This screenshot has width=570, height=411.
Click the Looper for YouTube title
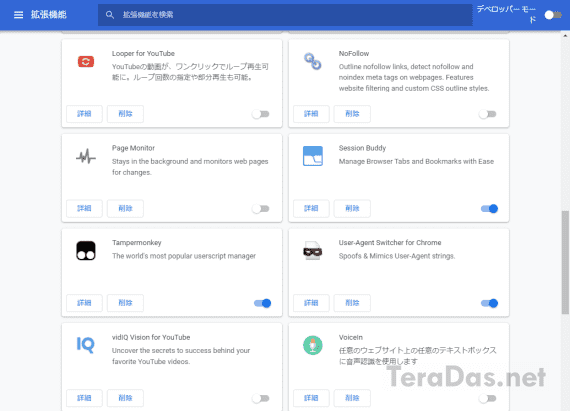(143, 53)
